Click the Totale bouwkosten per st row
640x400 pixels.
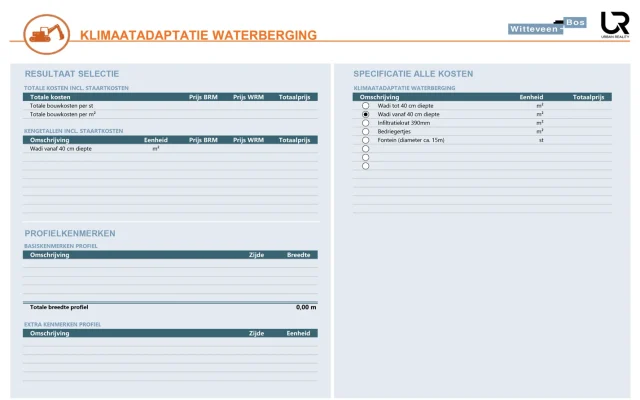pos(170,106)
